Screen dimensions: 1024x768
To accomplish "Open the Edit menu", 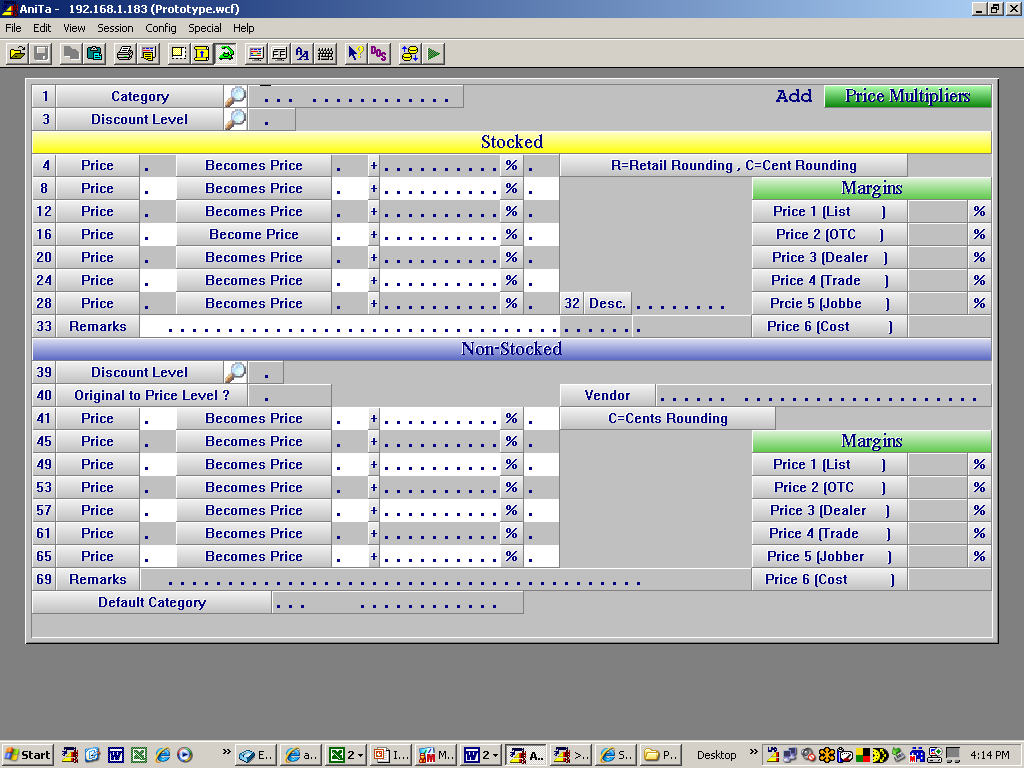I will [42, 28].
